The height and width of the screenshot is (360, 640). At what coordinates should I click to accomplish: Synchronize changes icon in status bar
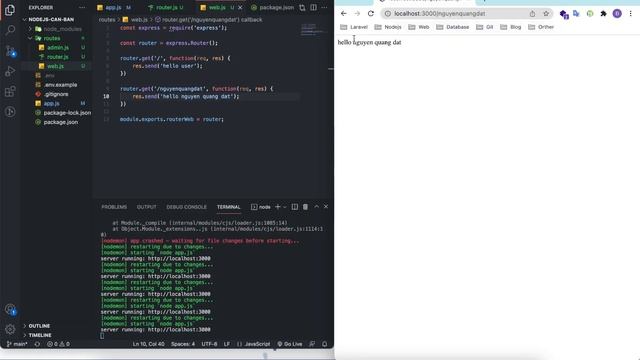coord(37,344)
